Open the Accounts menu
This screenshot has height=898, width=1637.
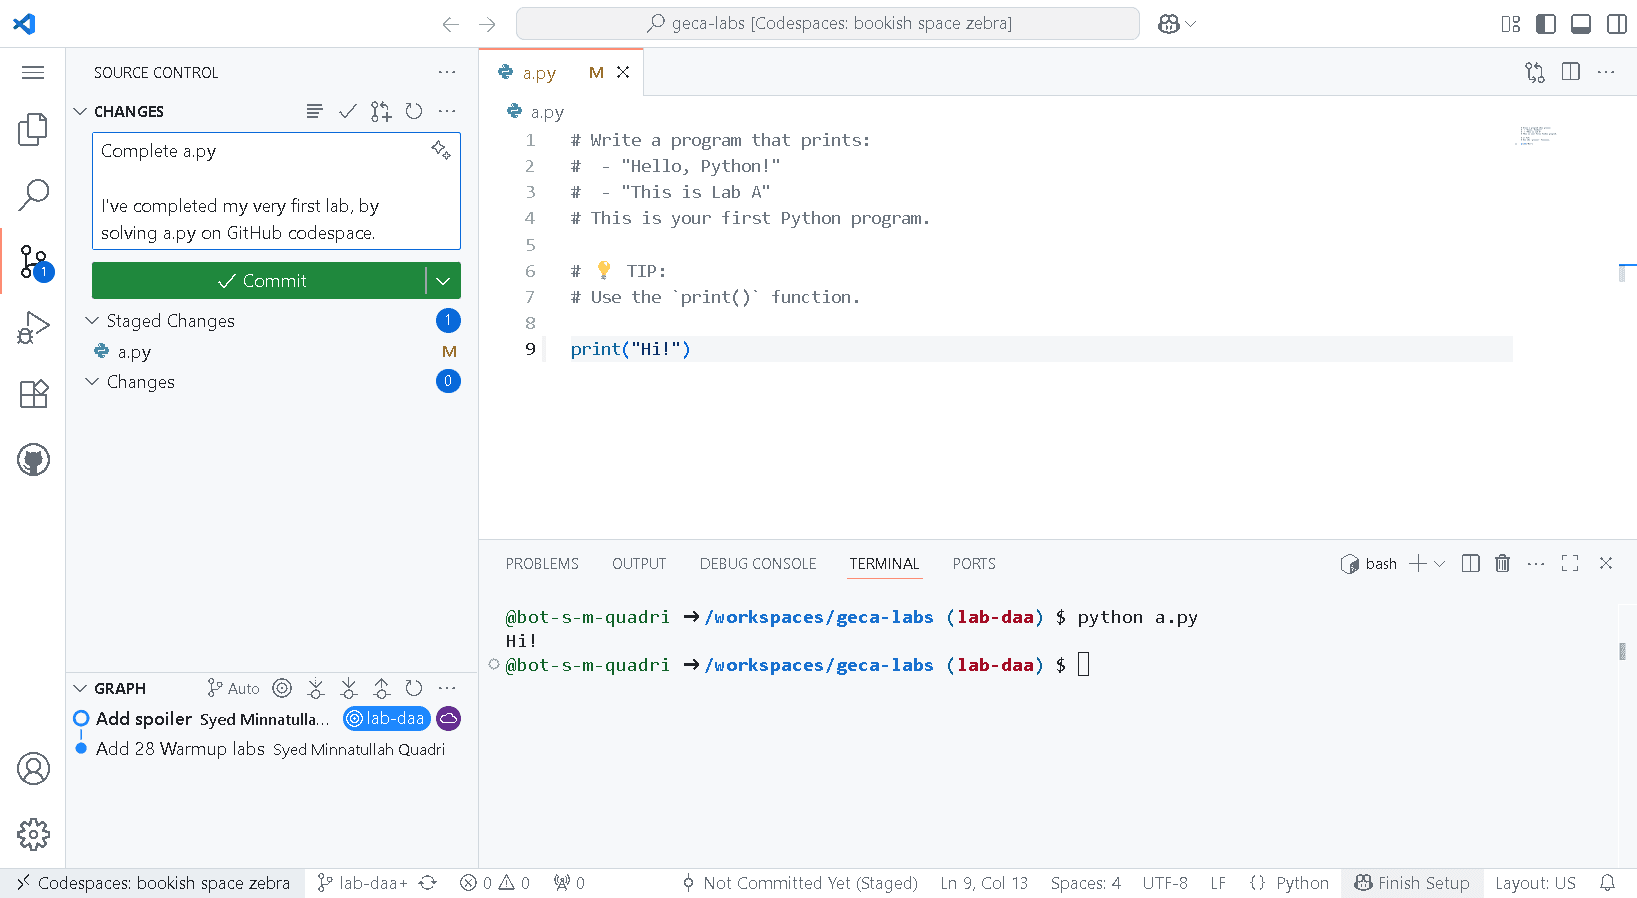point(33,769)
